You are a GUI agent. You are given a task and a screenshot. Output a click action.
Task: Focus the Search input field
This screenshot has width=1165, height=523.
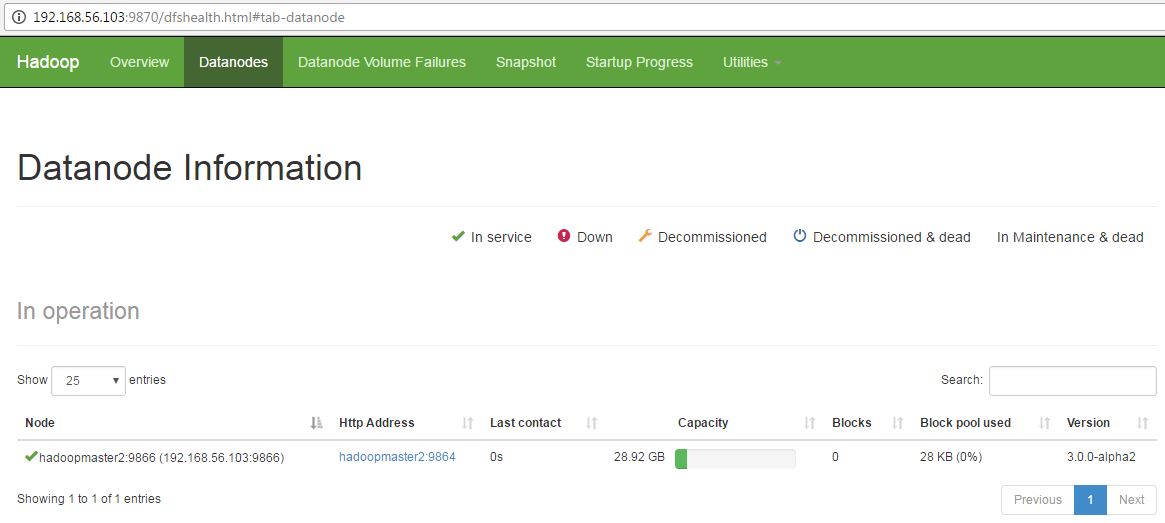point(1072,380)
